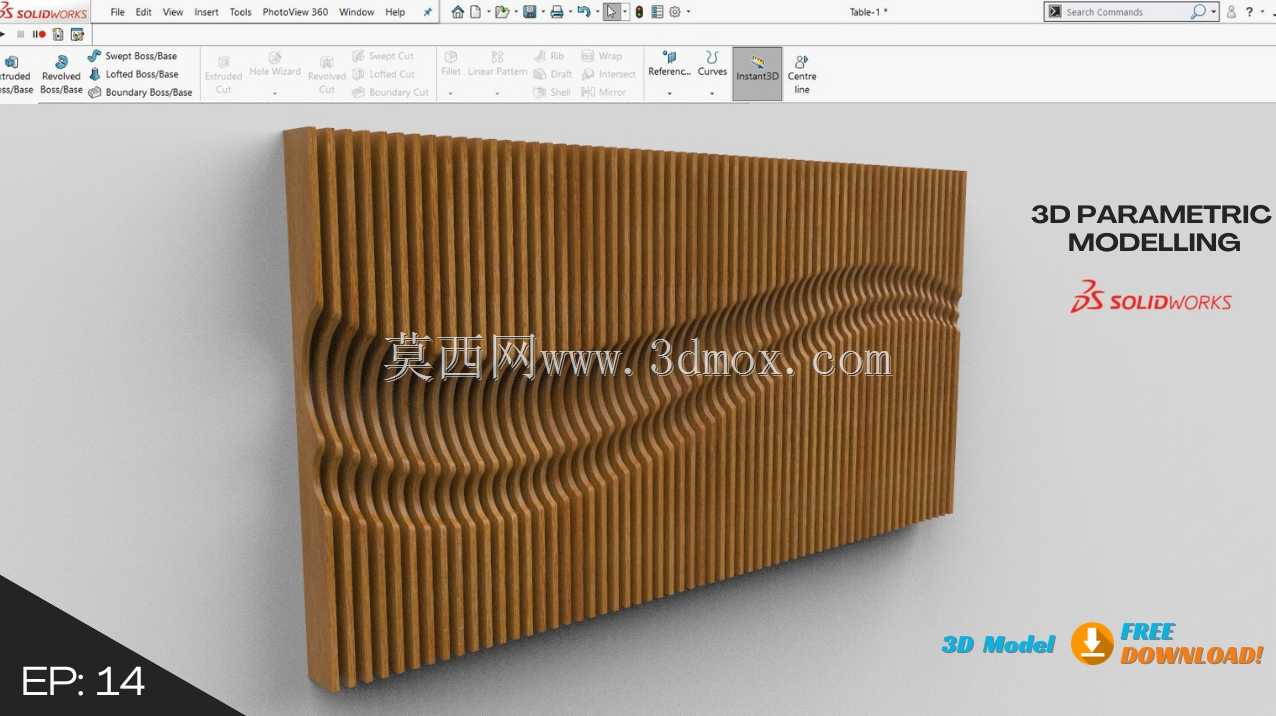The image size is (1276, 716).
Task: Choose Lofted Boss/Base feature
Action: (133, 74)
